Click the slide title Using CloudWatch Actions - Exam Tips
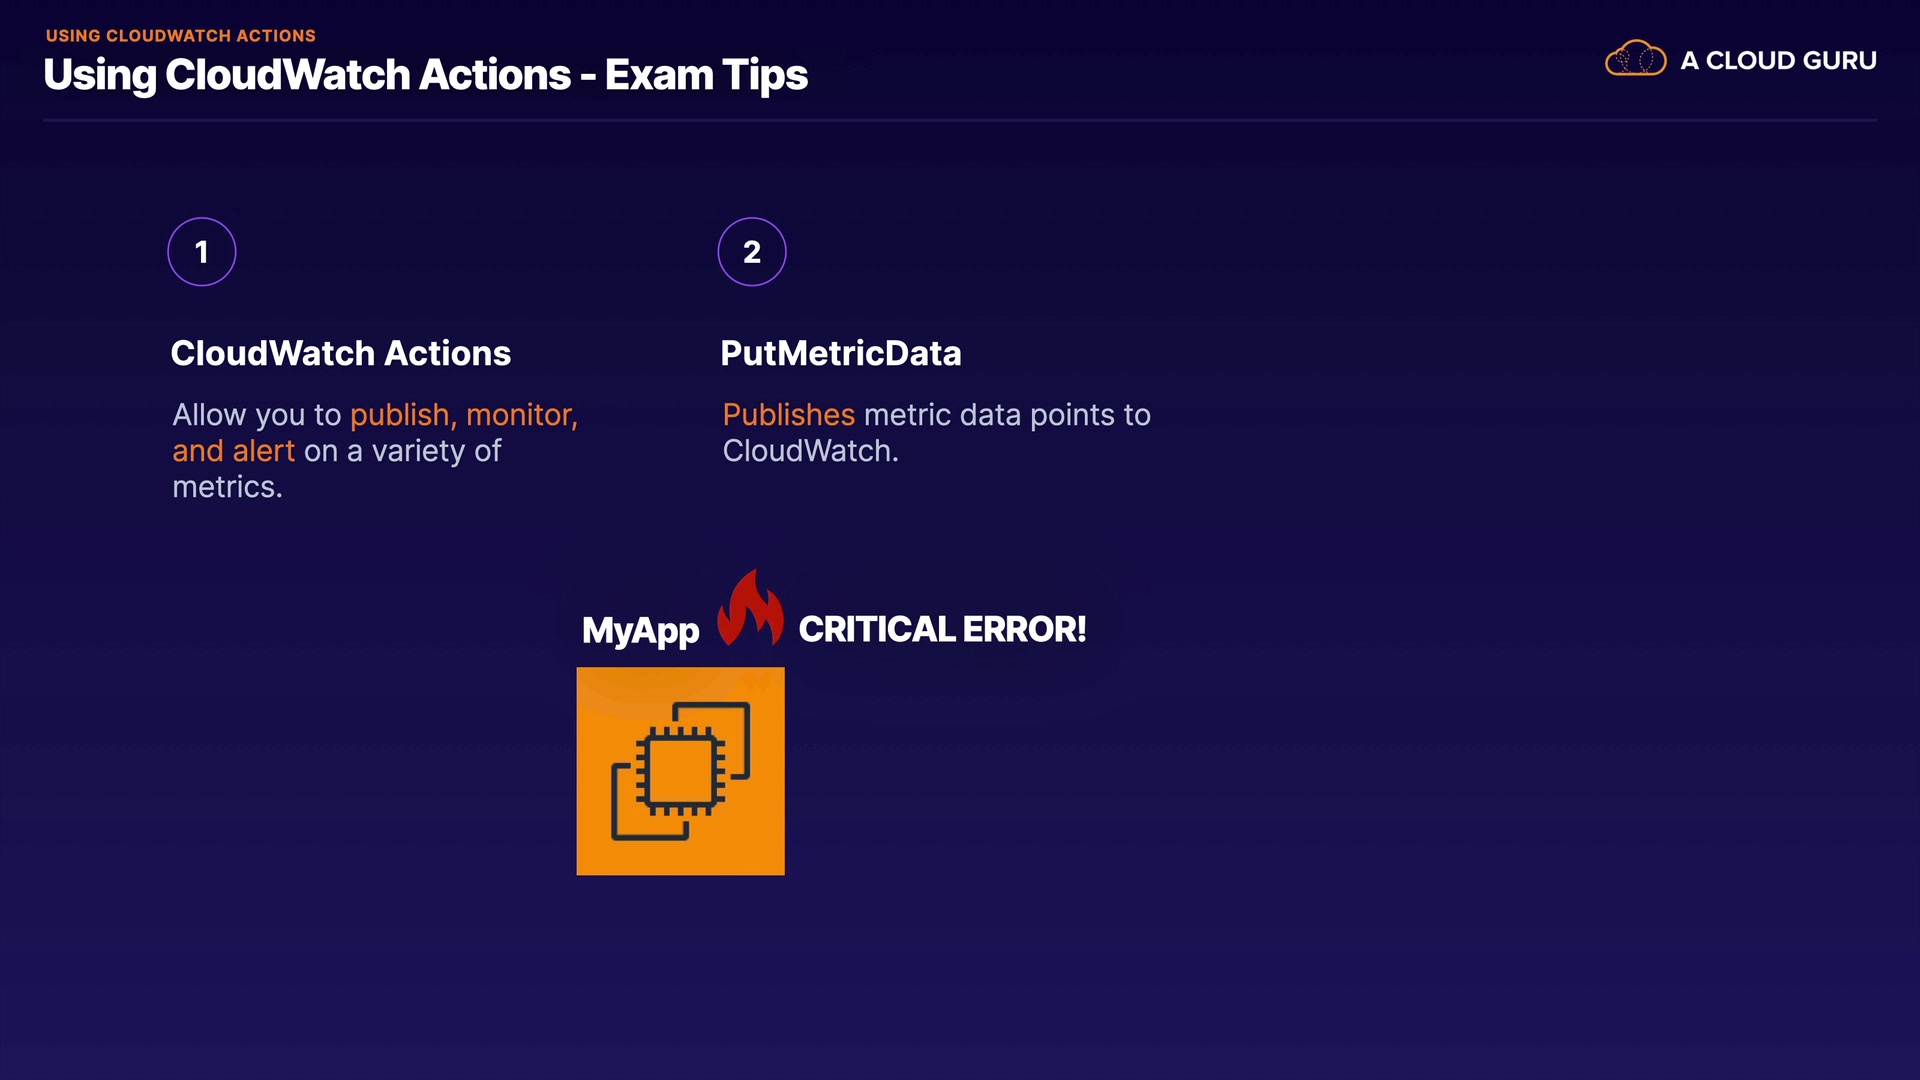This screenshot has height=1080, width=1920. point(425,76)
